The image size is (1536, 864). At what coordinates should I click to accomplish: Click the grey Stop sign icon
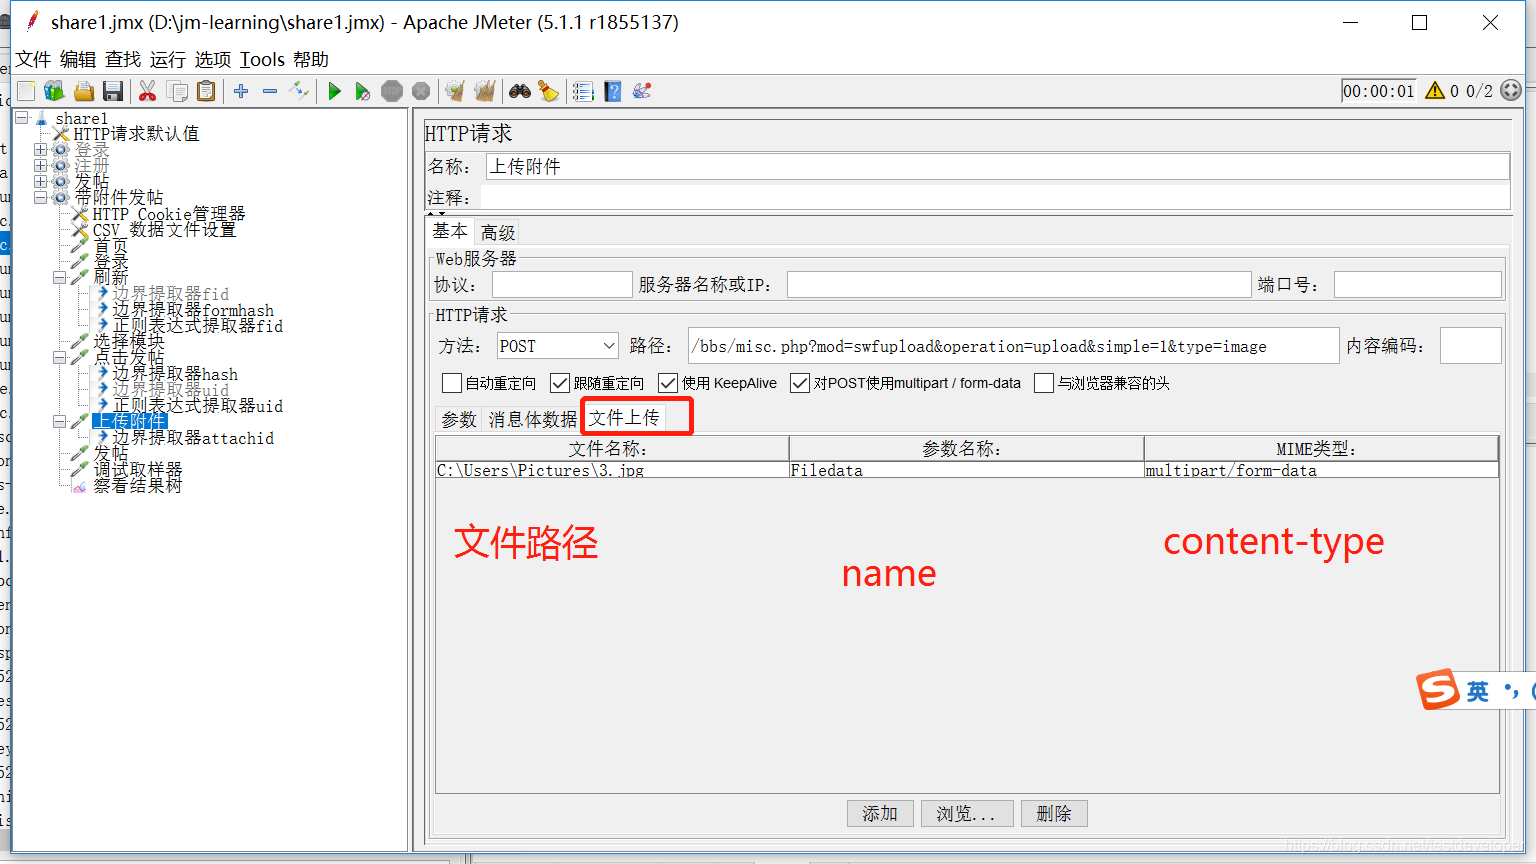pos(392,91)
